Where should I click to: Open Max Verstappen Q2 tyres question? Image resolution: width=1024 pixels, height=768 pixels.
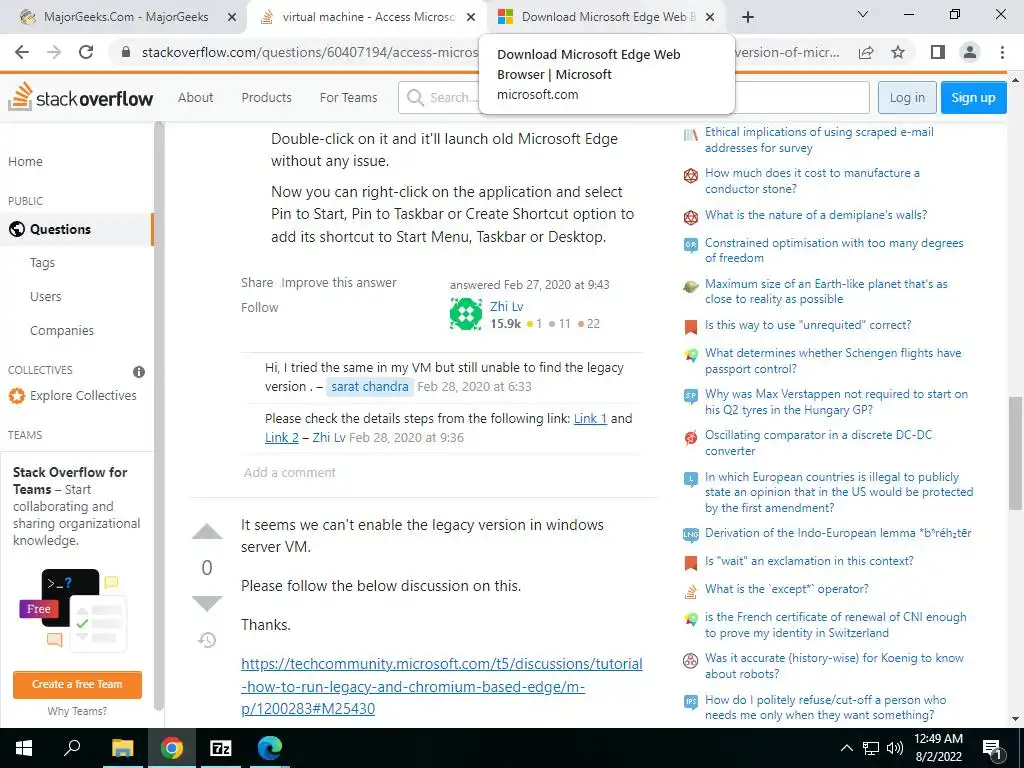click(x=836, y=402)
